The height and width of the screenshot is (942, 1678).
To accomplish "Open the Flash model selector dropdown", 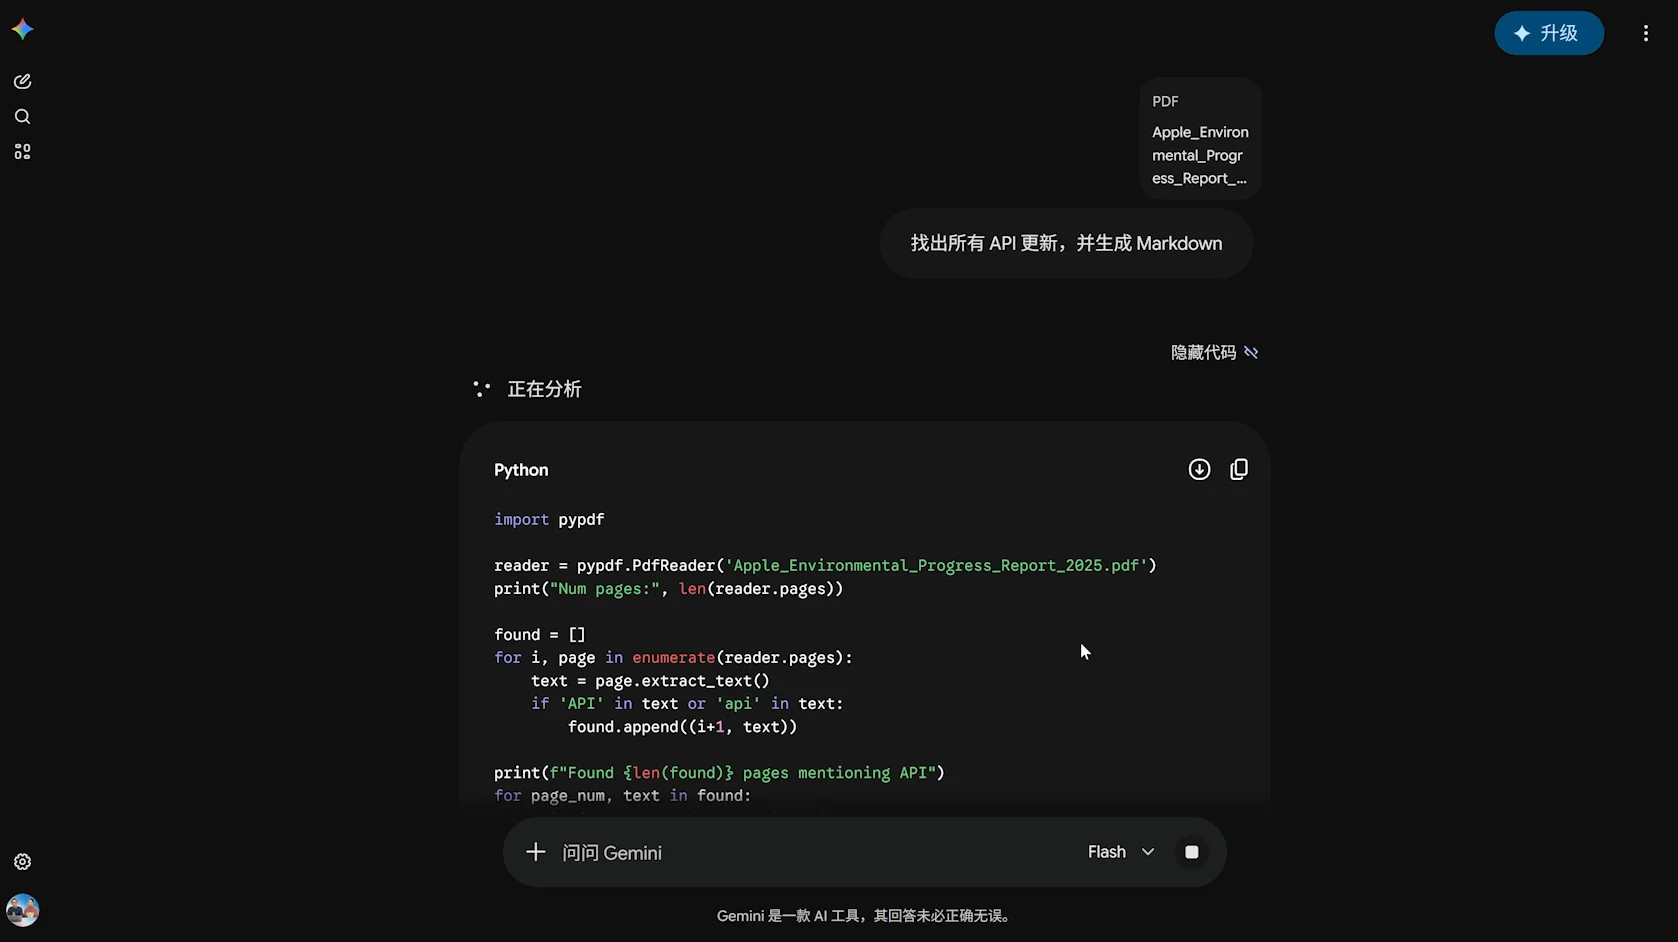I will coord(1121,852).
